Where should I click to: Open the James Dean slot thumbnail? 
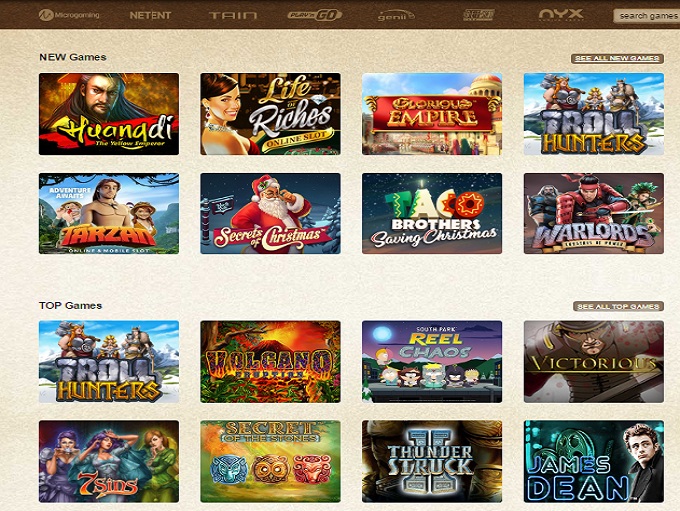tap(594, 461)
